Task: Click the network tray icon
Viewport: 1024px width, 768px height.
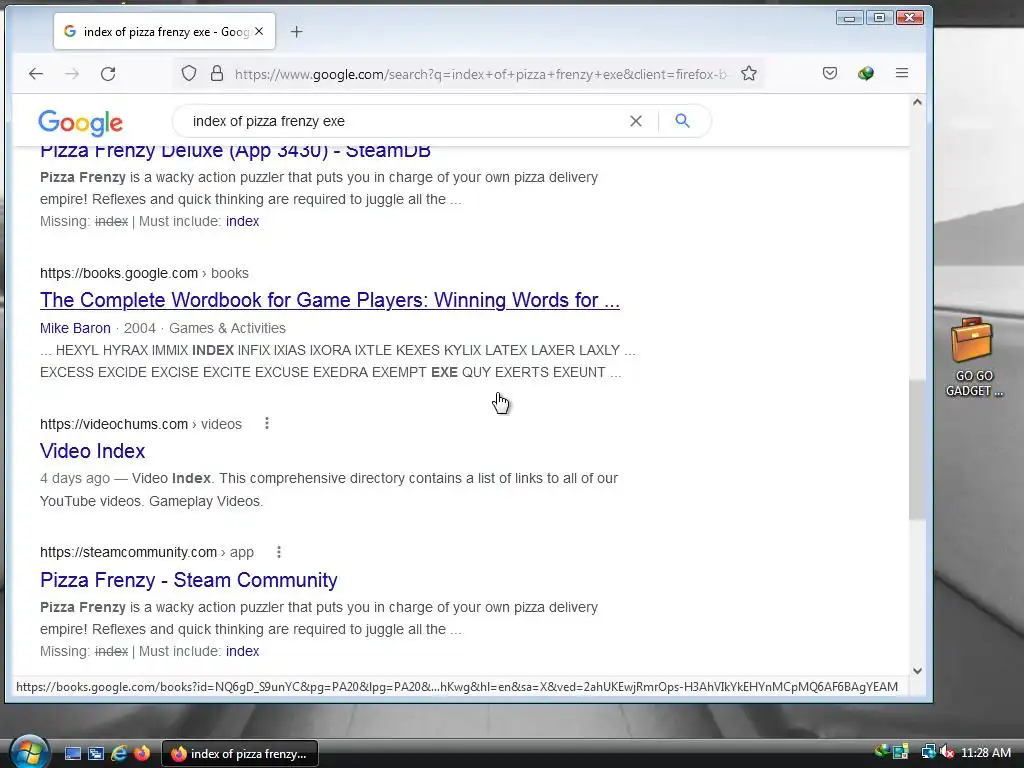Action: coord(928,752)
